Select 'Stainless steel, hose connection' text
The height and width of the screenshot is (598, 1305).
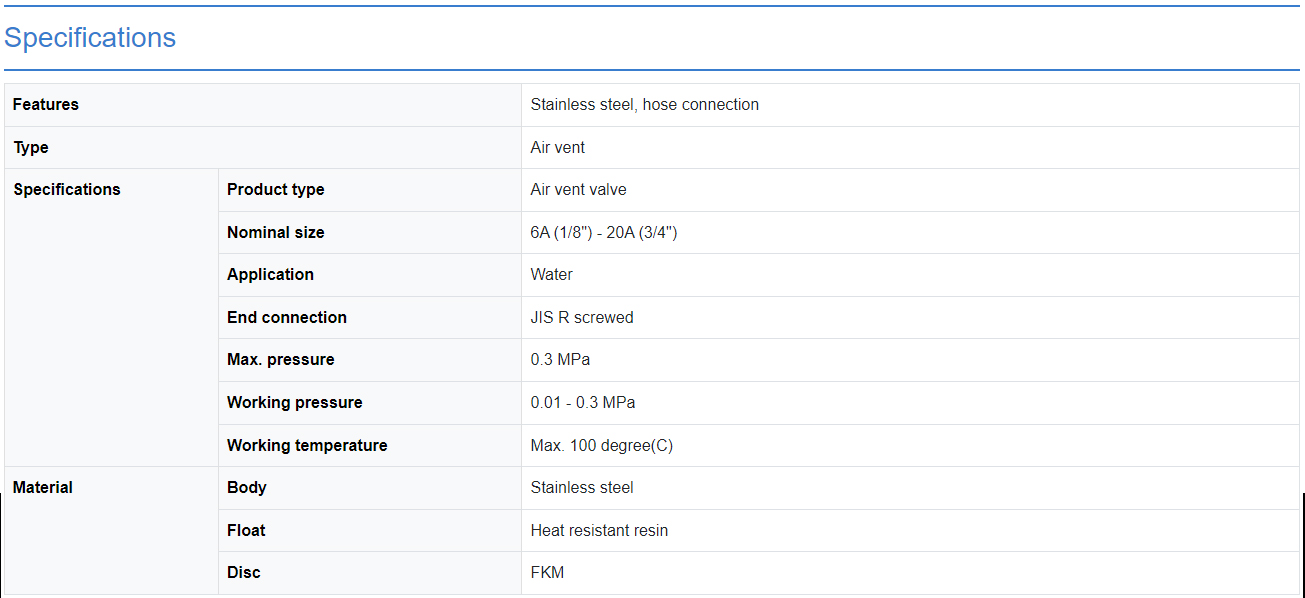(x=644, y=105)
